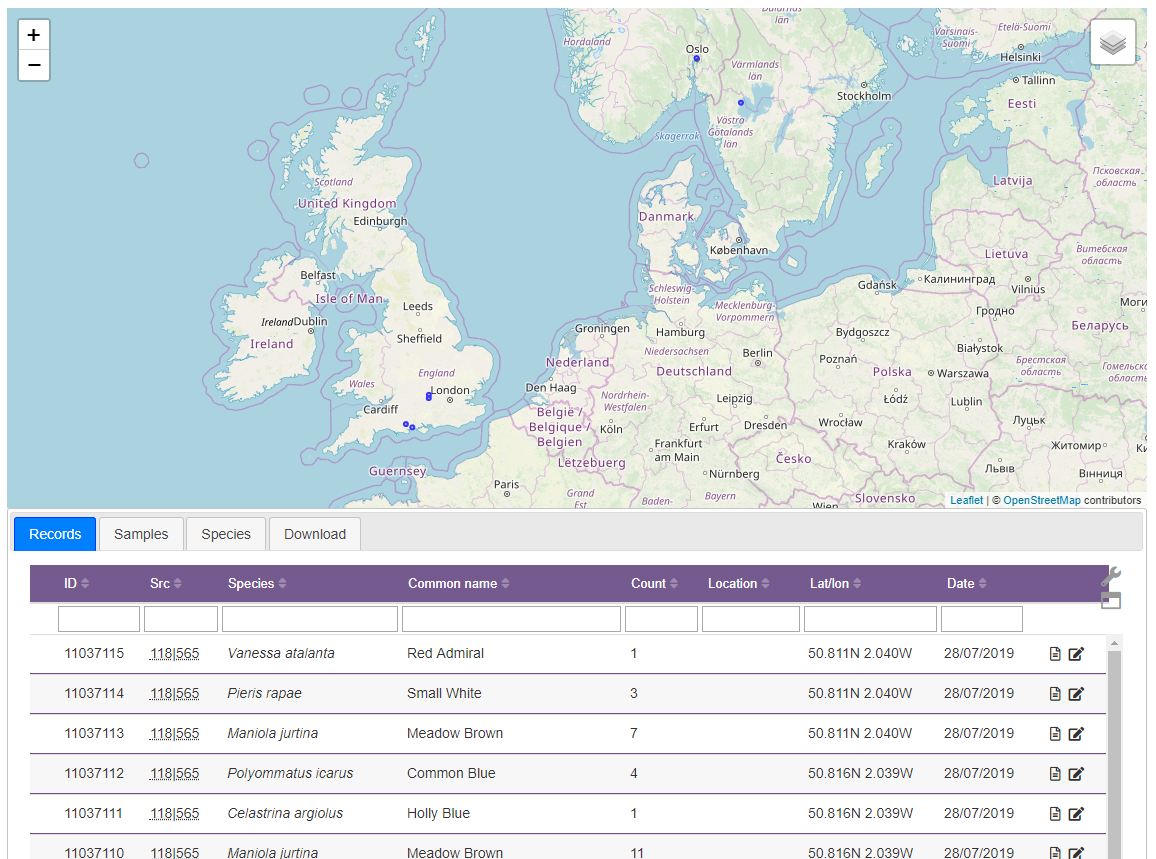Screen dimensions: 1156x859
Task: Click the ID 11037113 cell
Action: click(94, 733)
